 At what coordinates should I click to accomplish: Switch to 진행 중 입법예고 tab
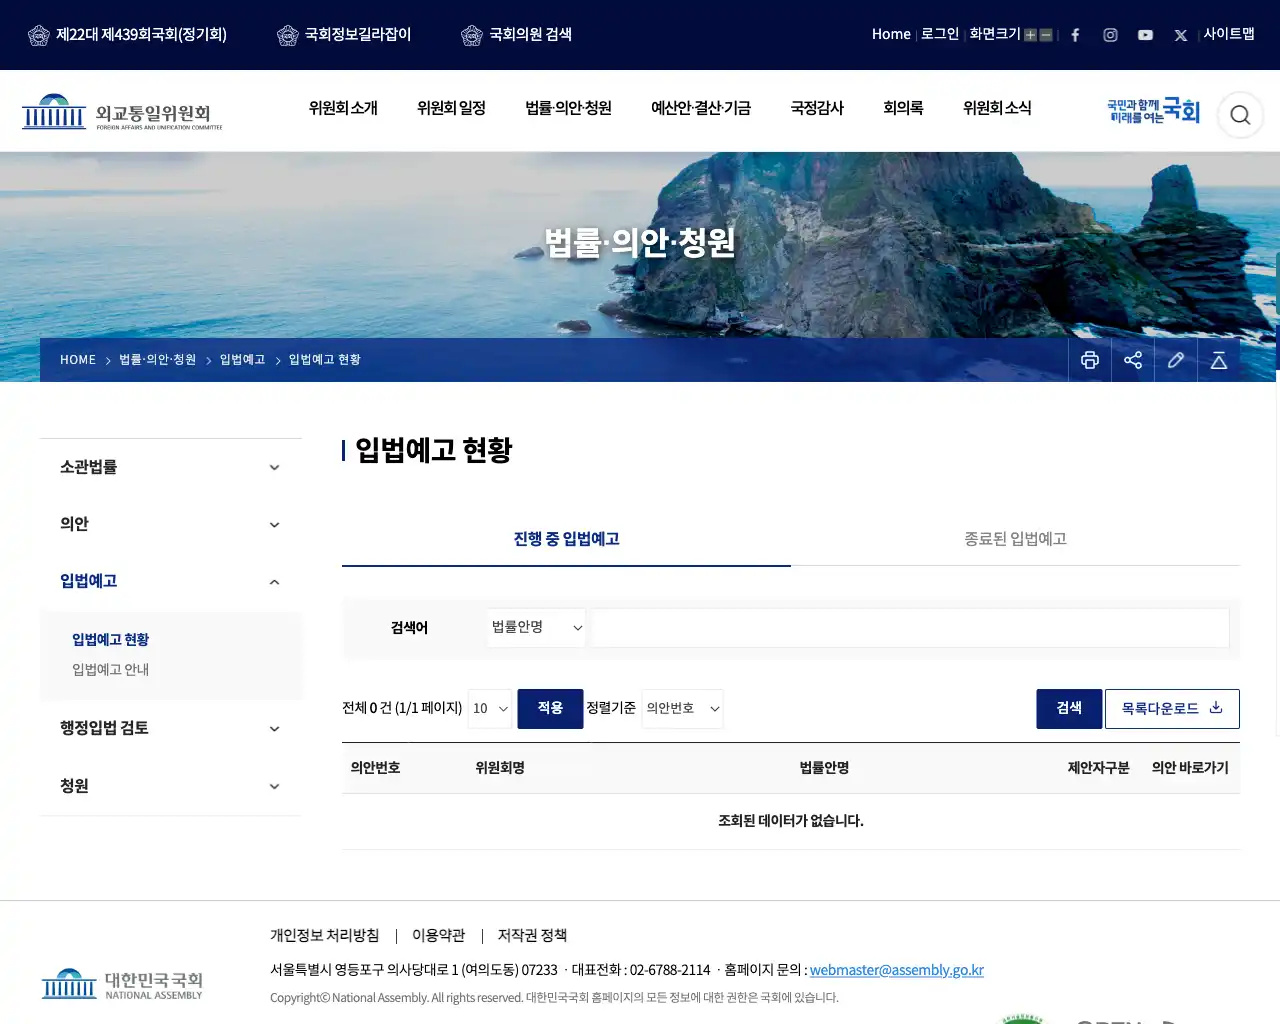[x=566, y=539]
